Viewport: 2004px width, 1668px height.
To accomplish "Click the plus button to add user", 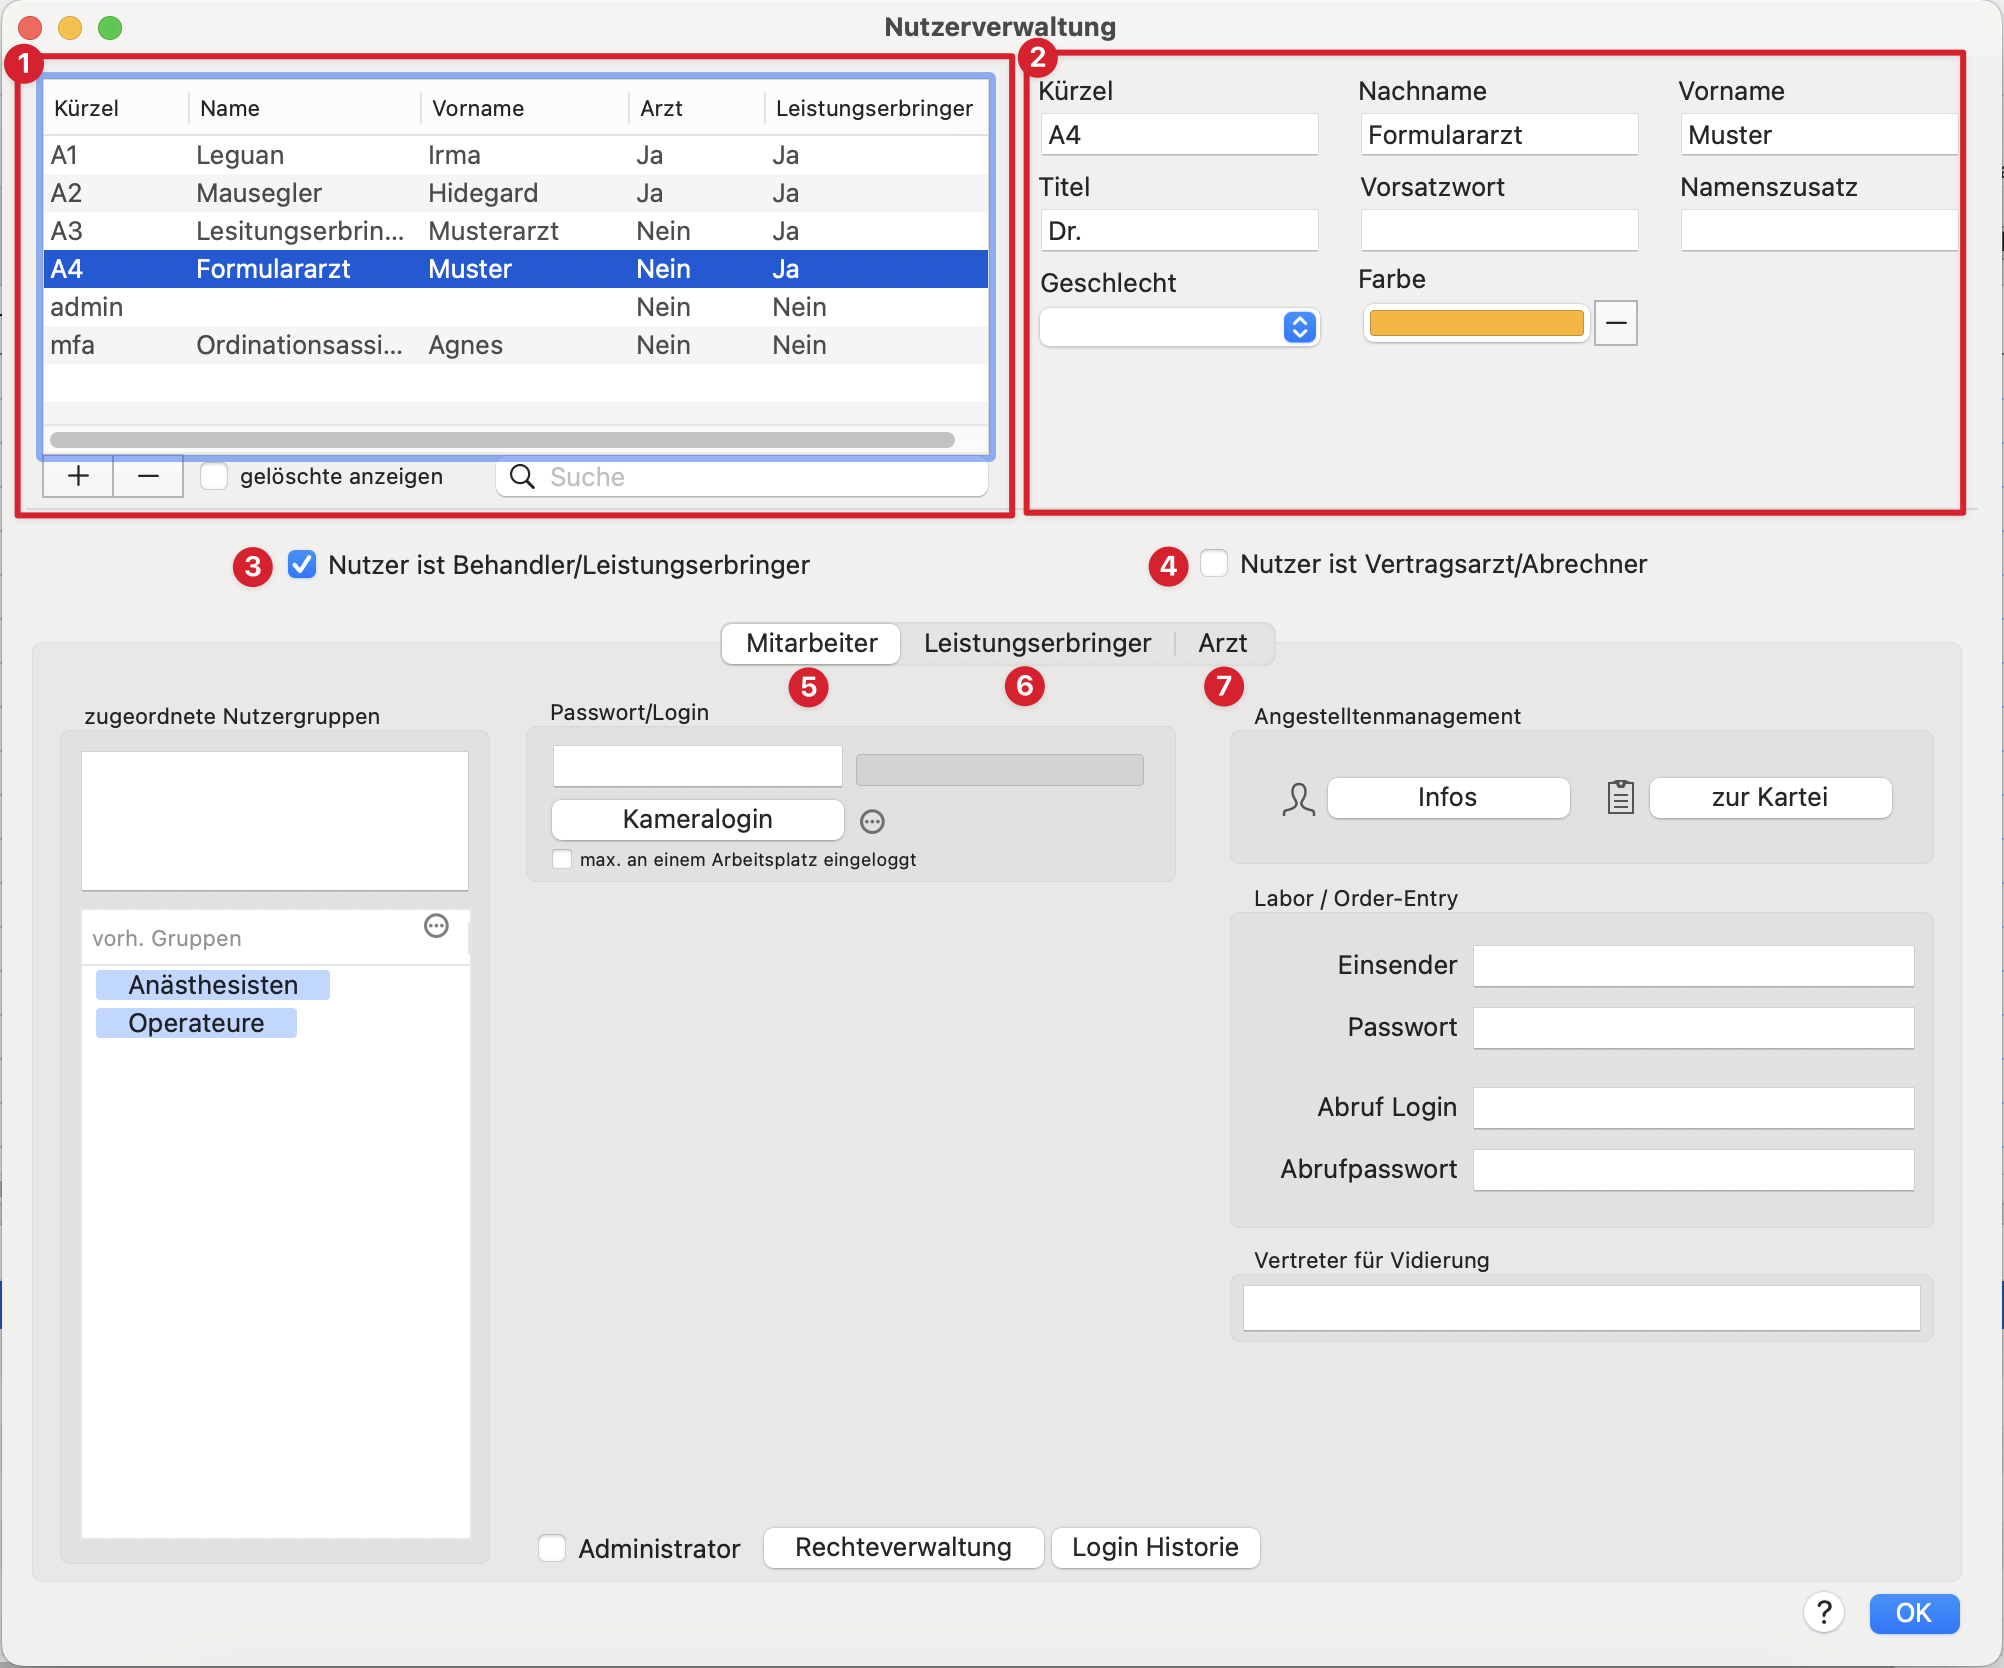I will point(78,476).
